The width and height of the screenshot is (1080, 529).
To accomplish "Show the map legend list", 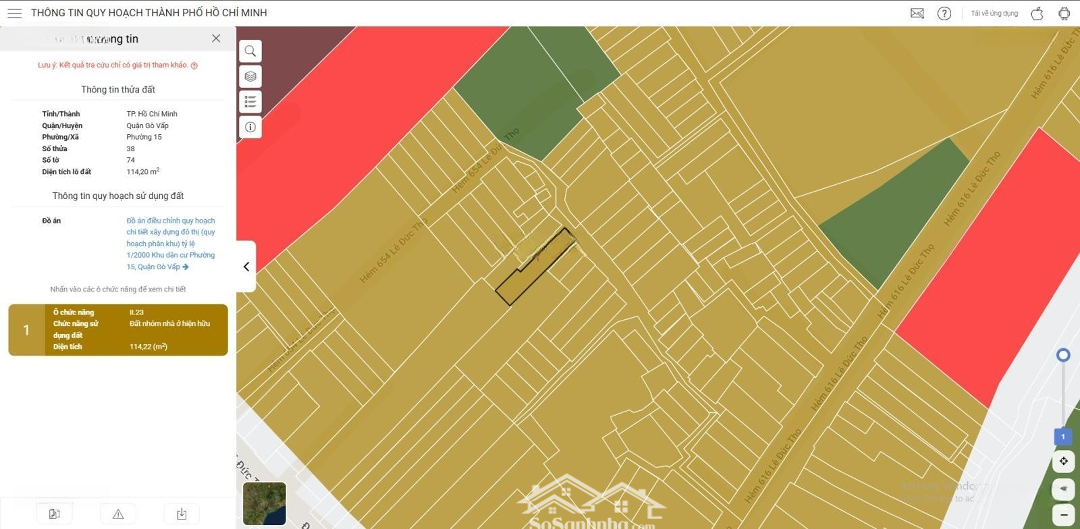I will tap(250, 102).
